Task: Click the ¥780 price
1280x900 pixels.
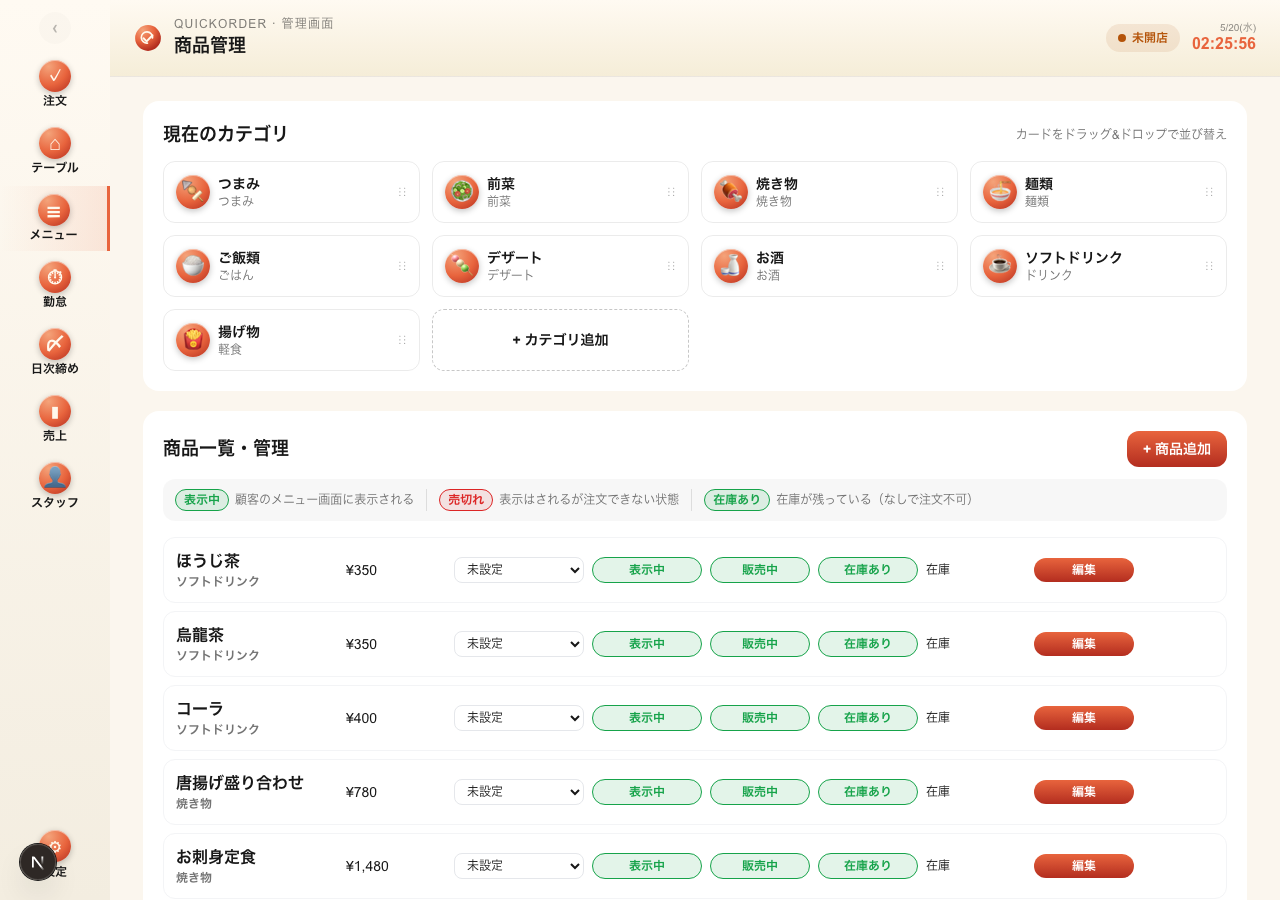Action: [x=361, y=792]
